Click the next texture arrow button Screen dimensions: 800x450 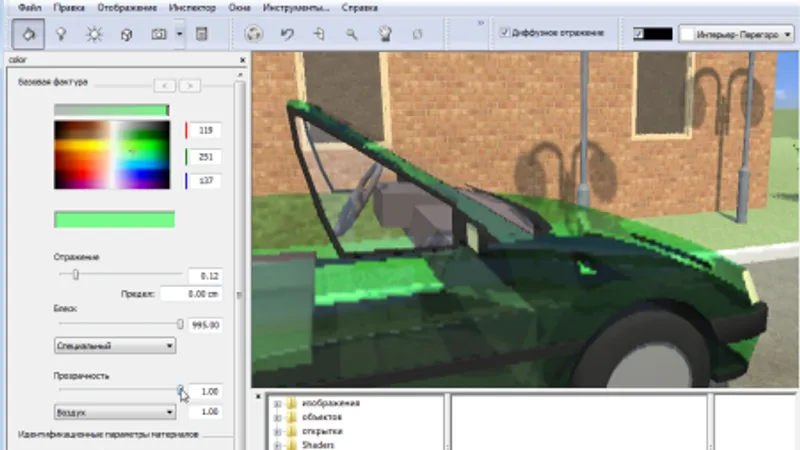click(x=190, y=86)
